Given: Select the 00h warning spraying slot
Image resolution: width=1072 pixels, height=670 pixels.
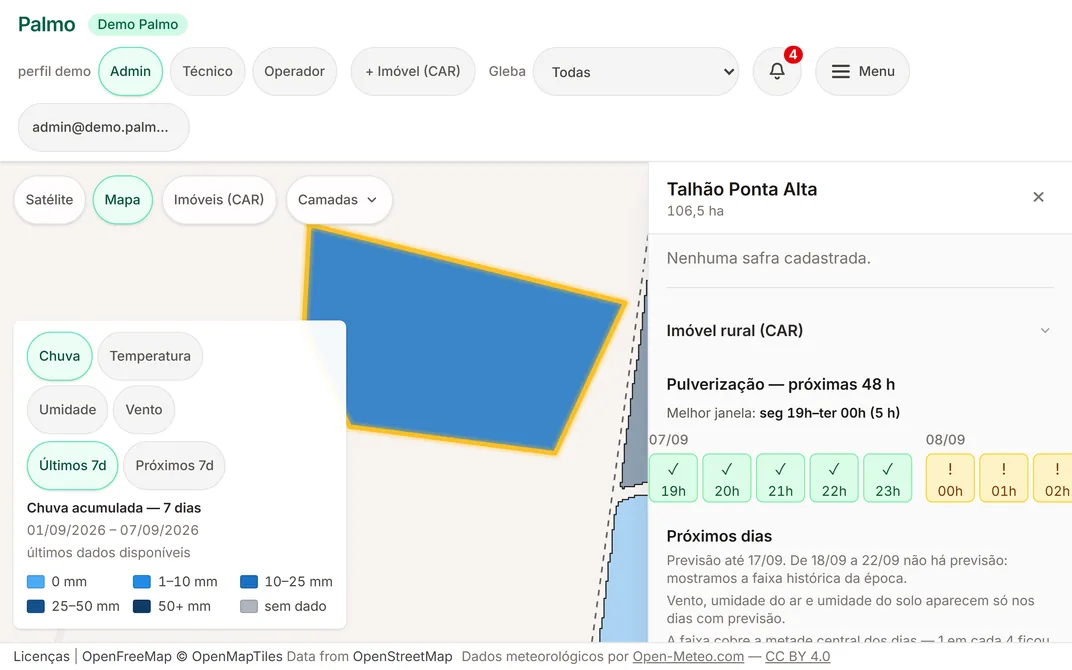Looking at the screenshot, I should click(x=950, y=478).
